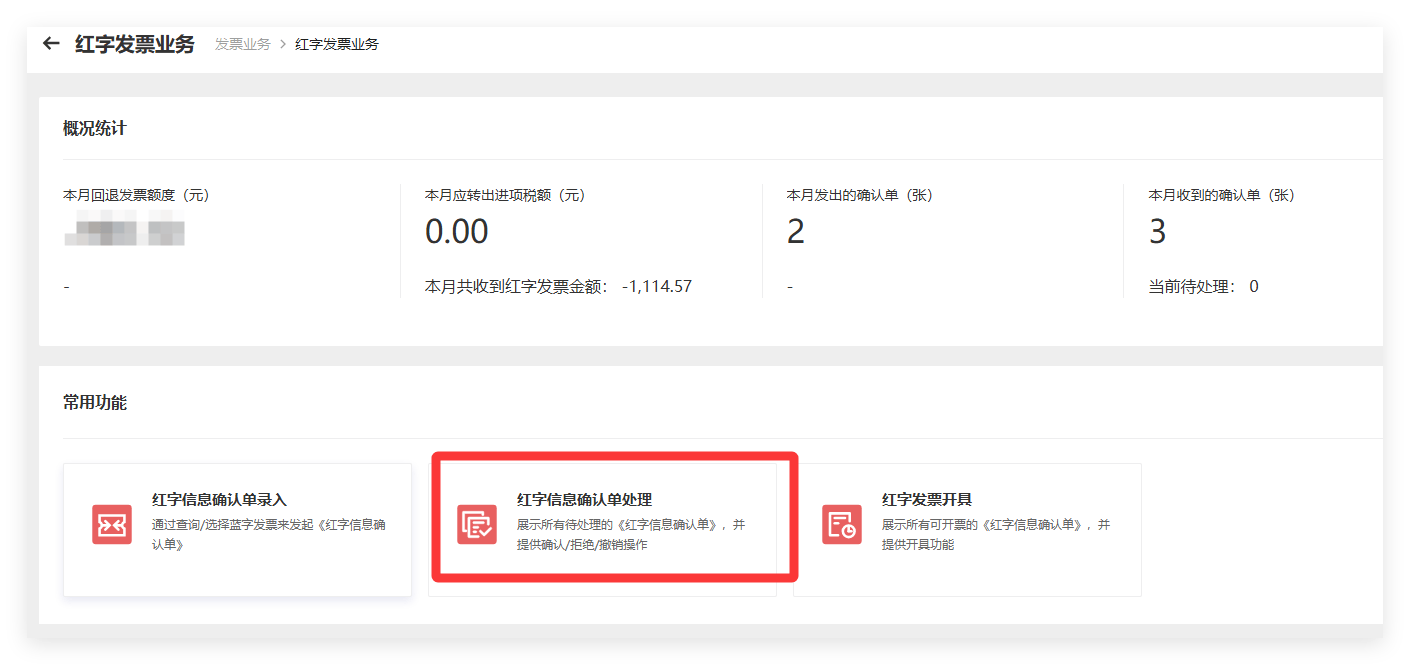Open the 红字信息确认单处理 card title
The height and width of the screenshot is (665, 1410).
coord(584,500)
